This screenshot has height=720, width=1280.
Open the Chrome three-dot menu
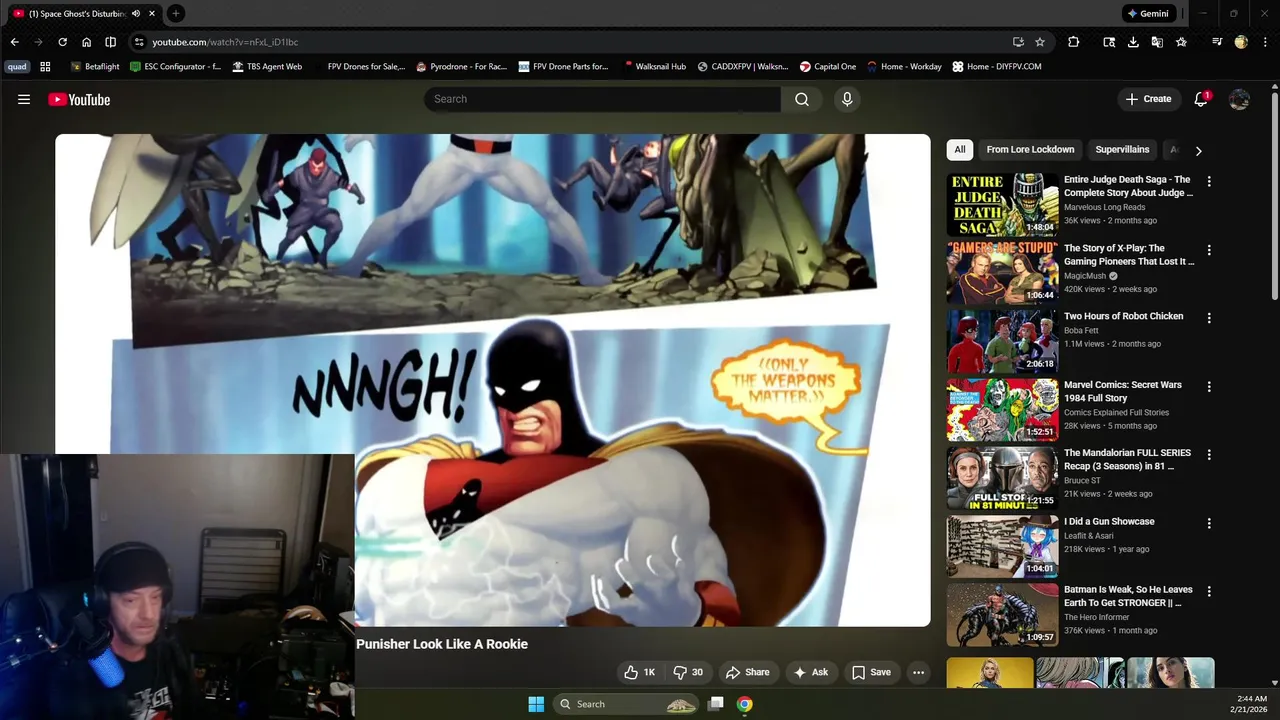1263,42
